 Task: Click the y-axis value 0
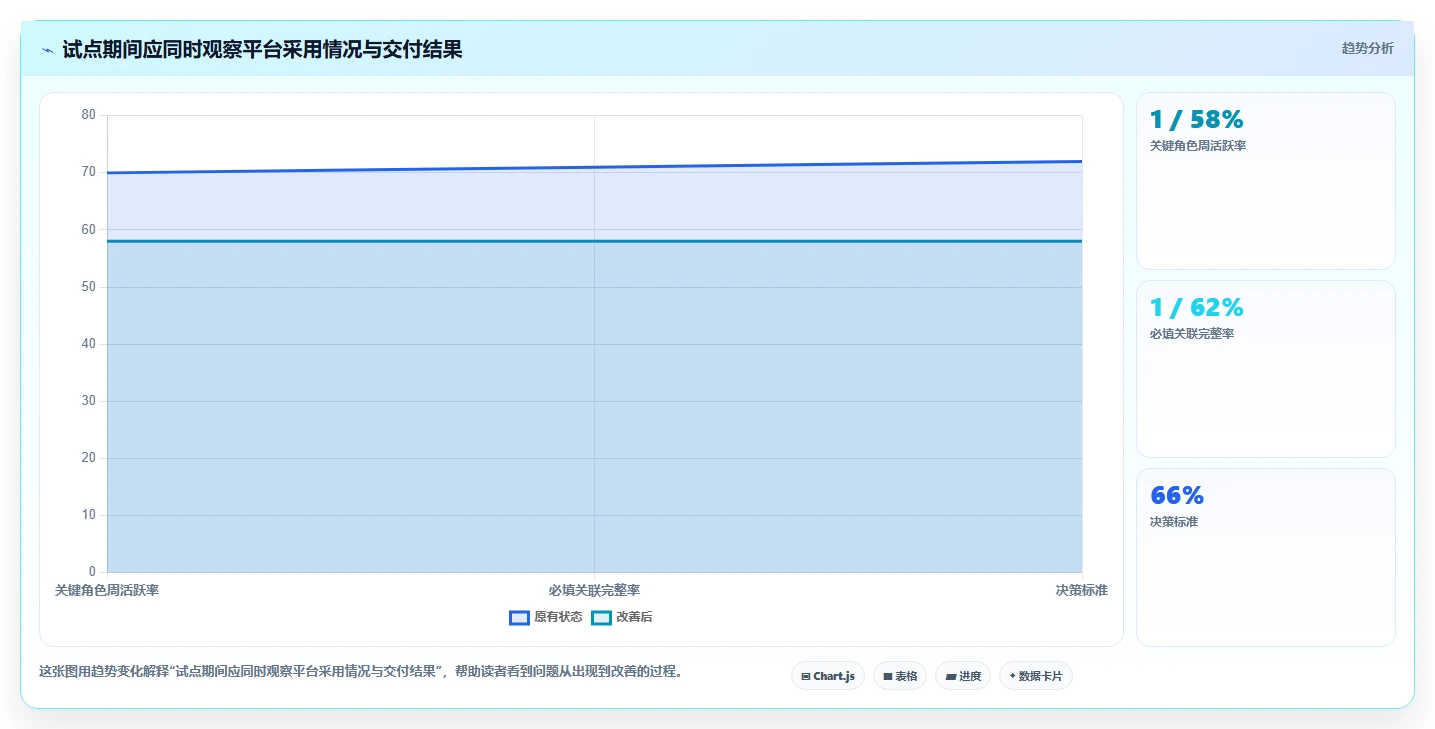tap(92, 572)
